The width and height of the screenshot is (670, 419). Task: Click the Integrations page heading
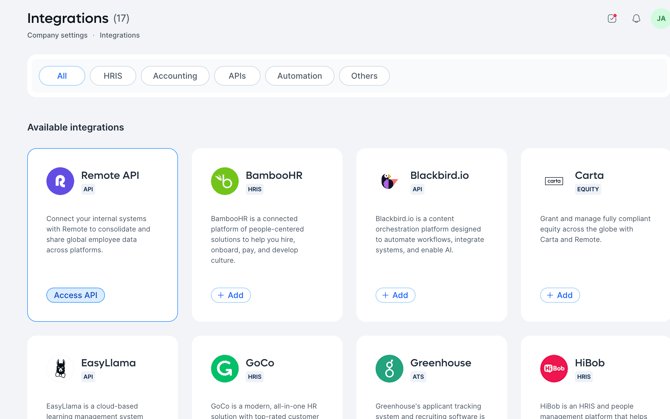[x=68, y=18]
